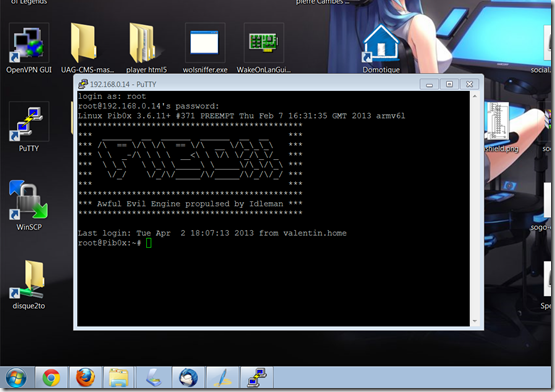Click the PuTTY scrollbar down arrow

coord(475,321)
